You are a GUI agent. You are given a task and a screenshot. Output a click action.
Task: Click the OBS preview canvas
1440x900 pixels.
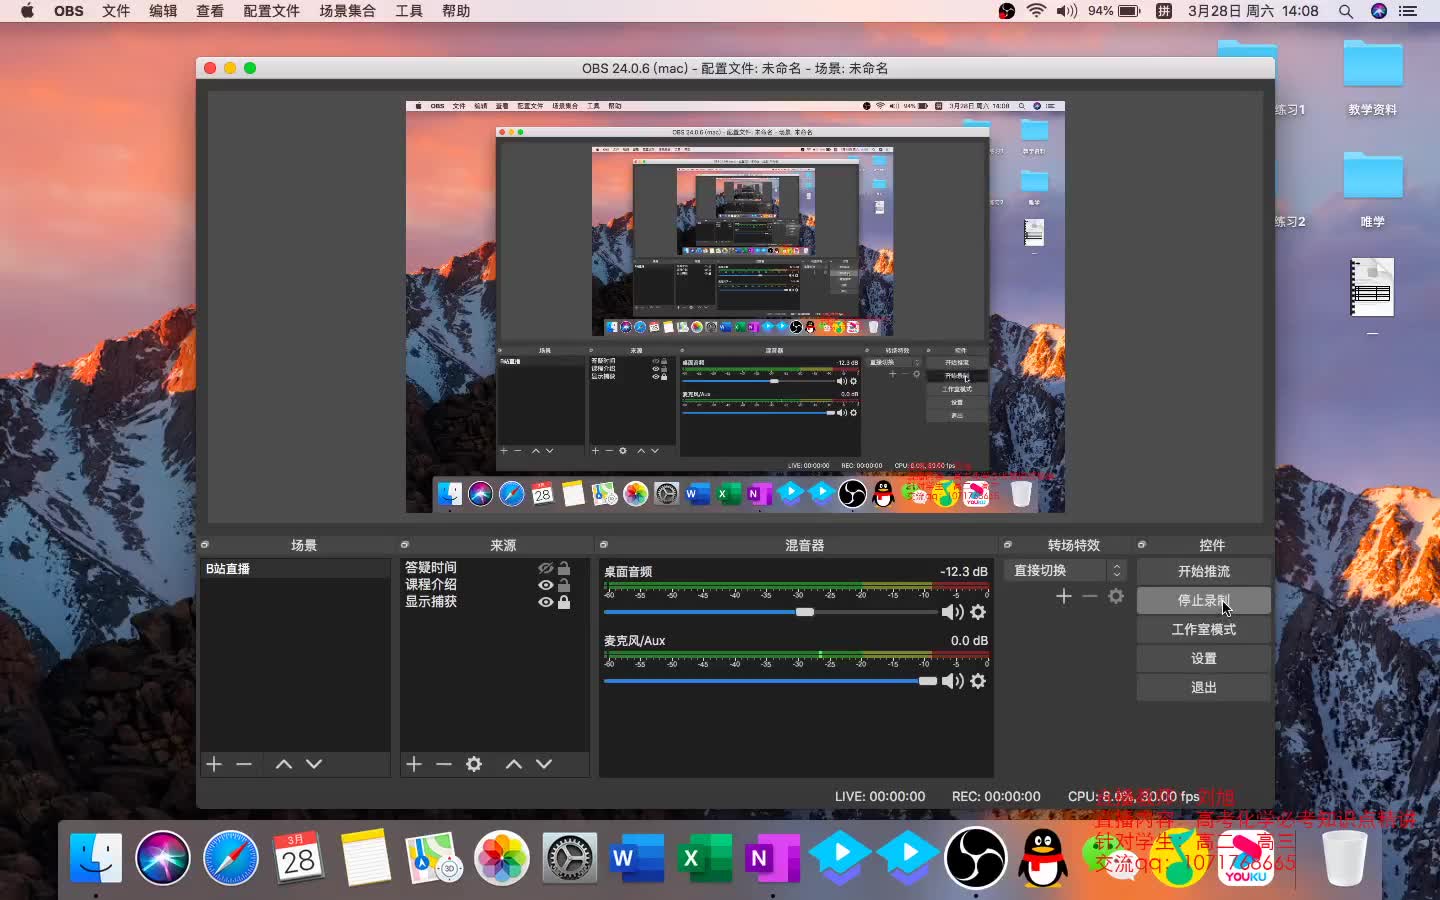coord(735,307)
